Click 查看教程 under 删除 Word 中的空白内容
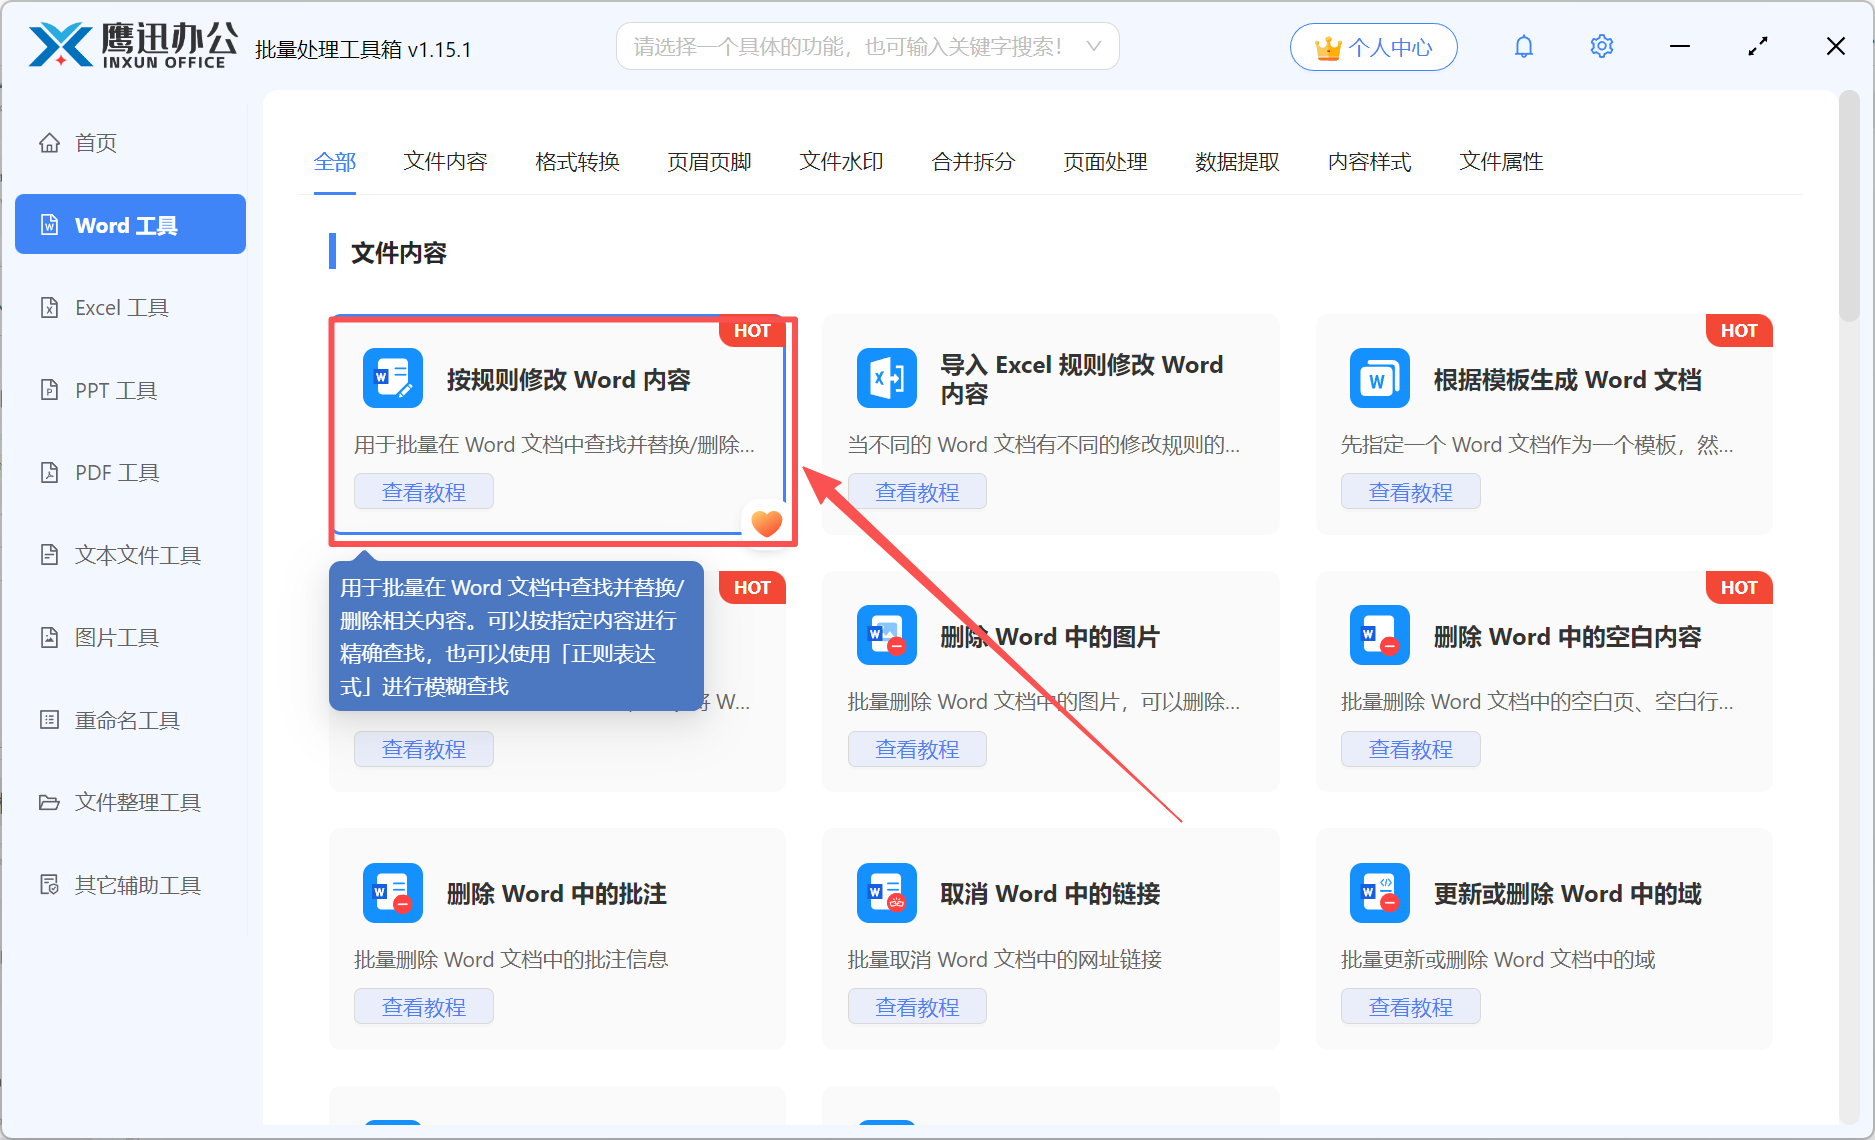The image size is (1875, 1140). 1410,749
